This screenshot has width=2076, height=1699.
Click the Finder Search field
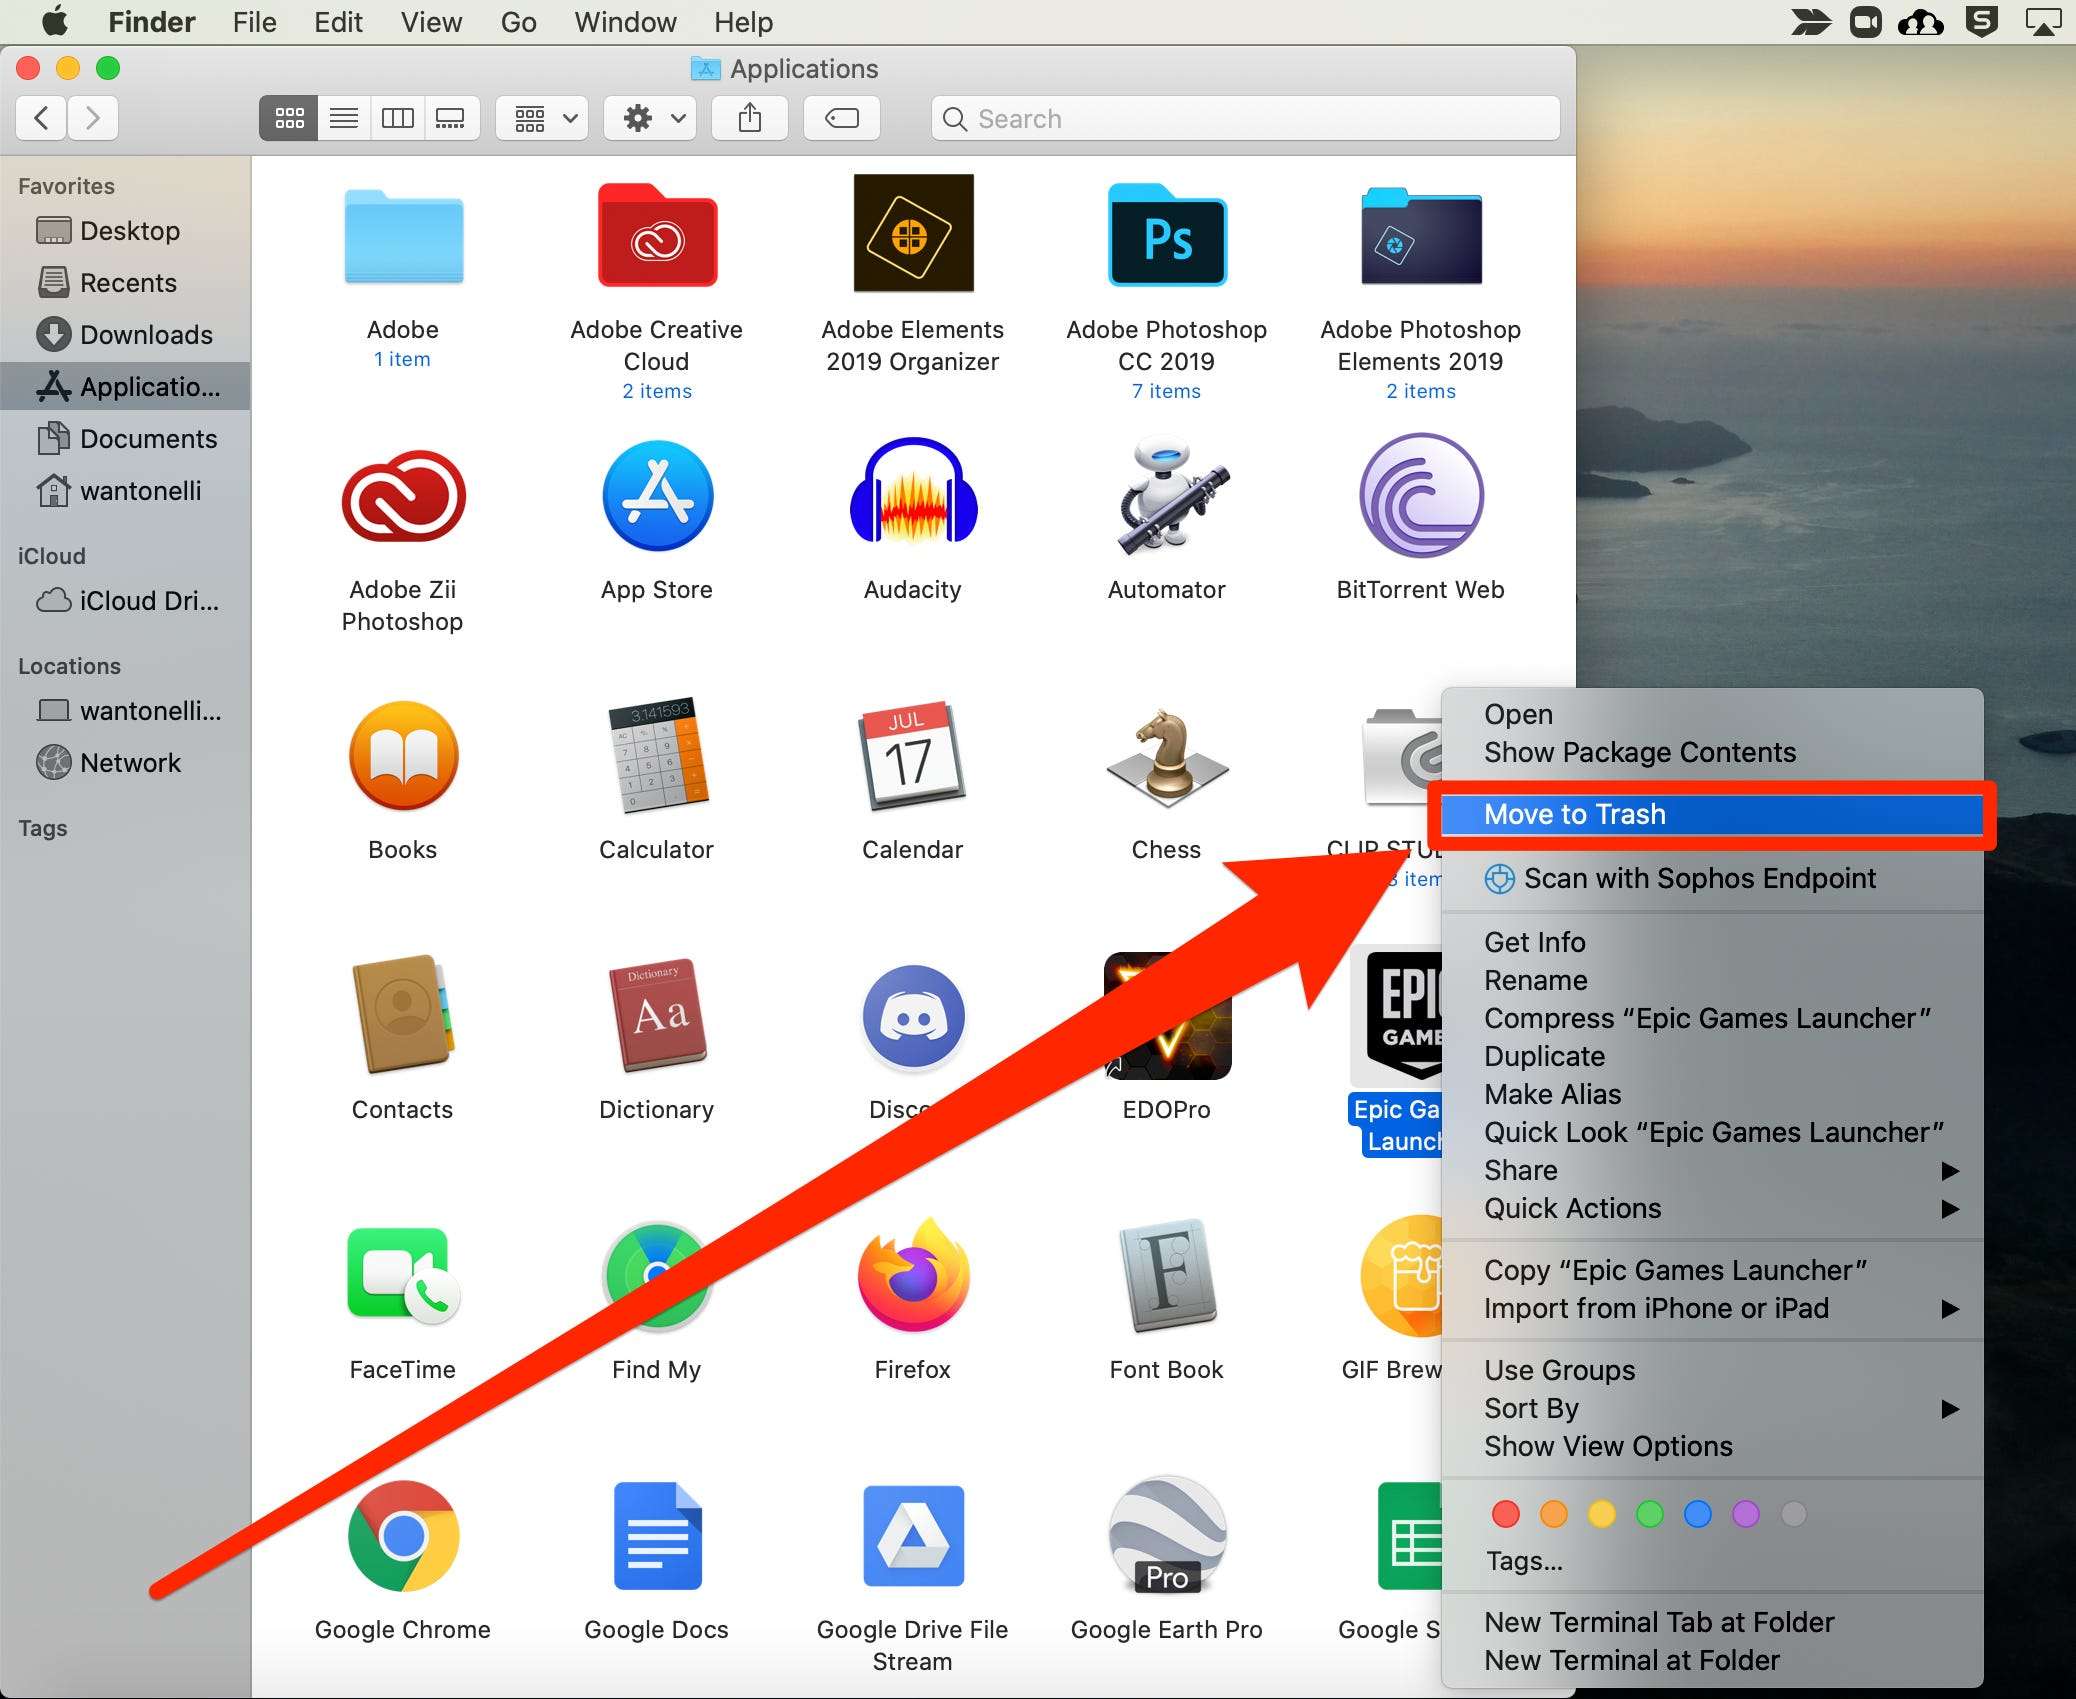1245,119
